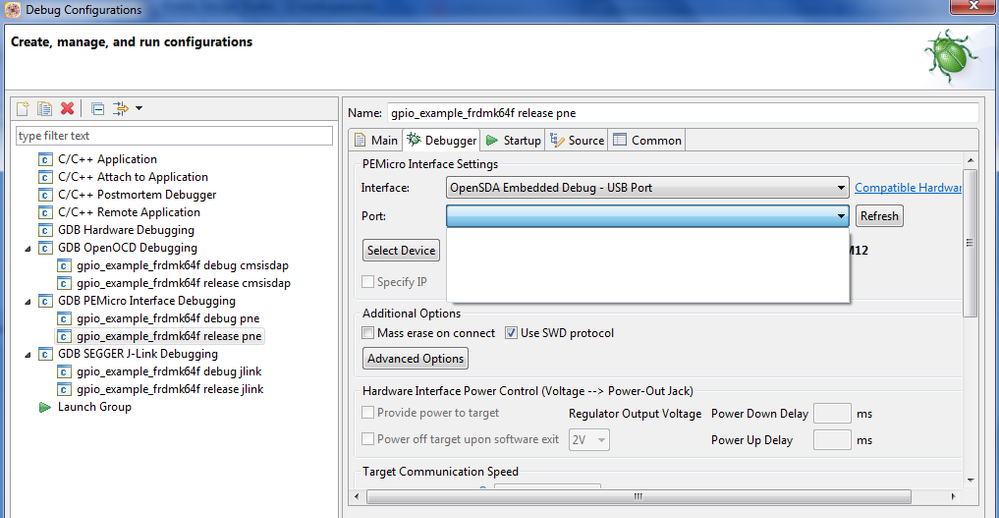Switch to the Debugger tab
Screen dimensions: 999x518
coord(442,140)
